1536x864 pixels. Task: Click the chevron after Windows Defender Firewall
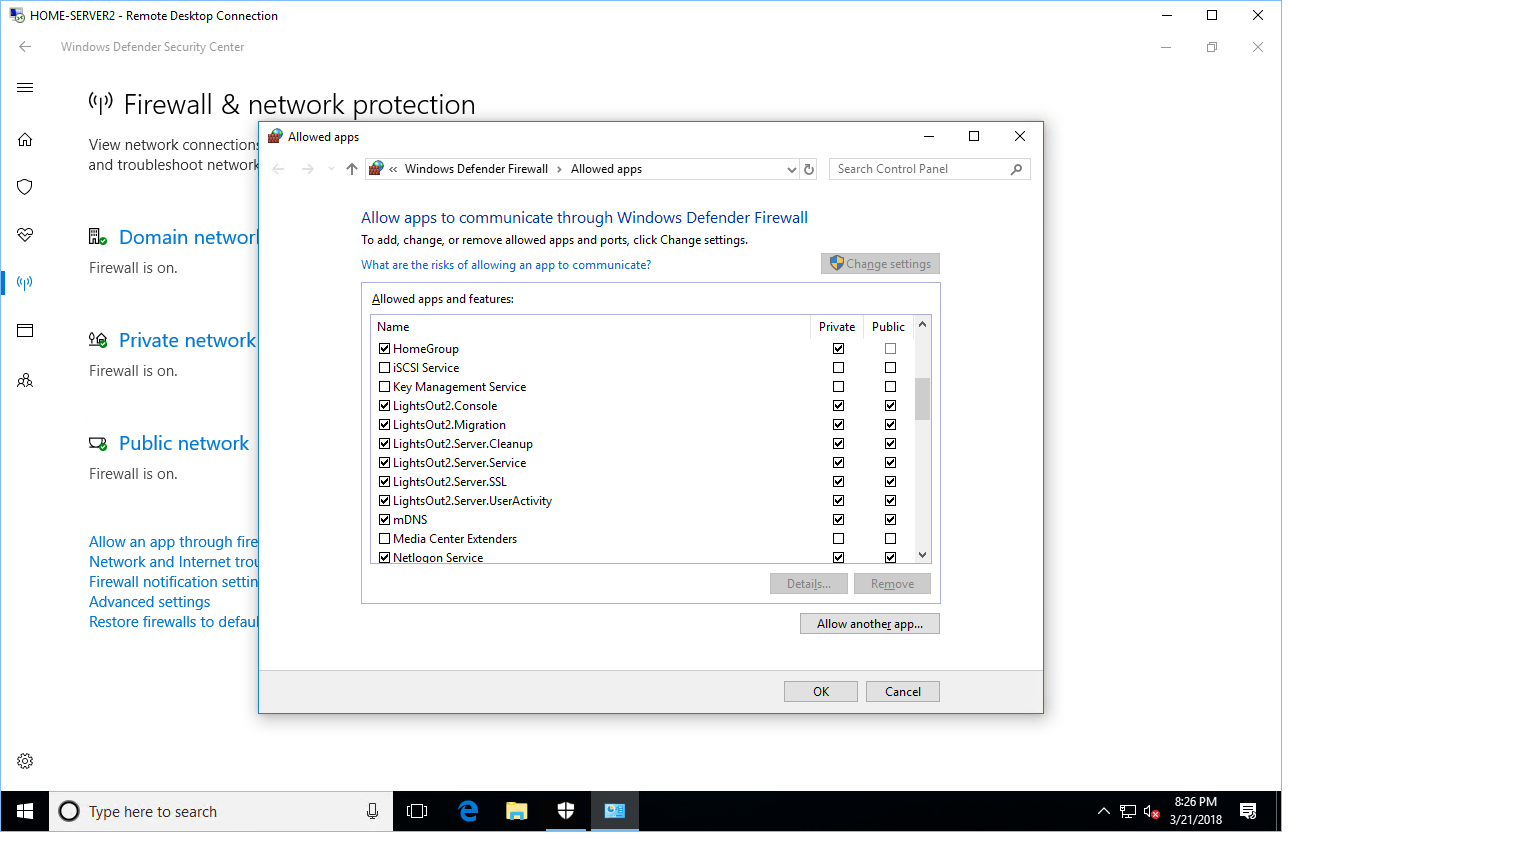(x=559, y=169)
